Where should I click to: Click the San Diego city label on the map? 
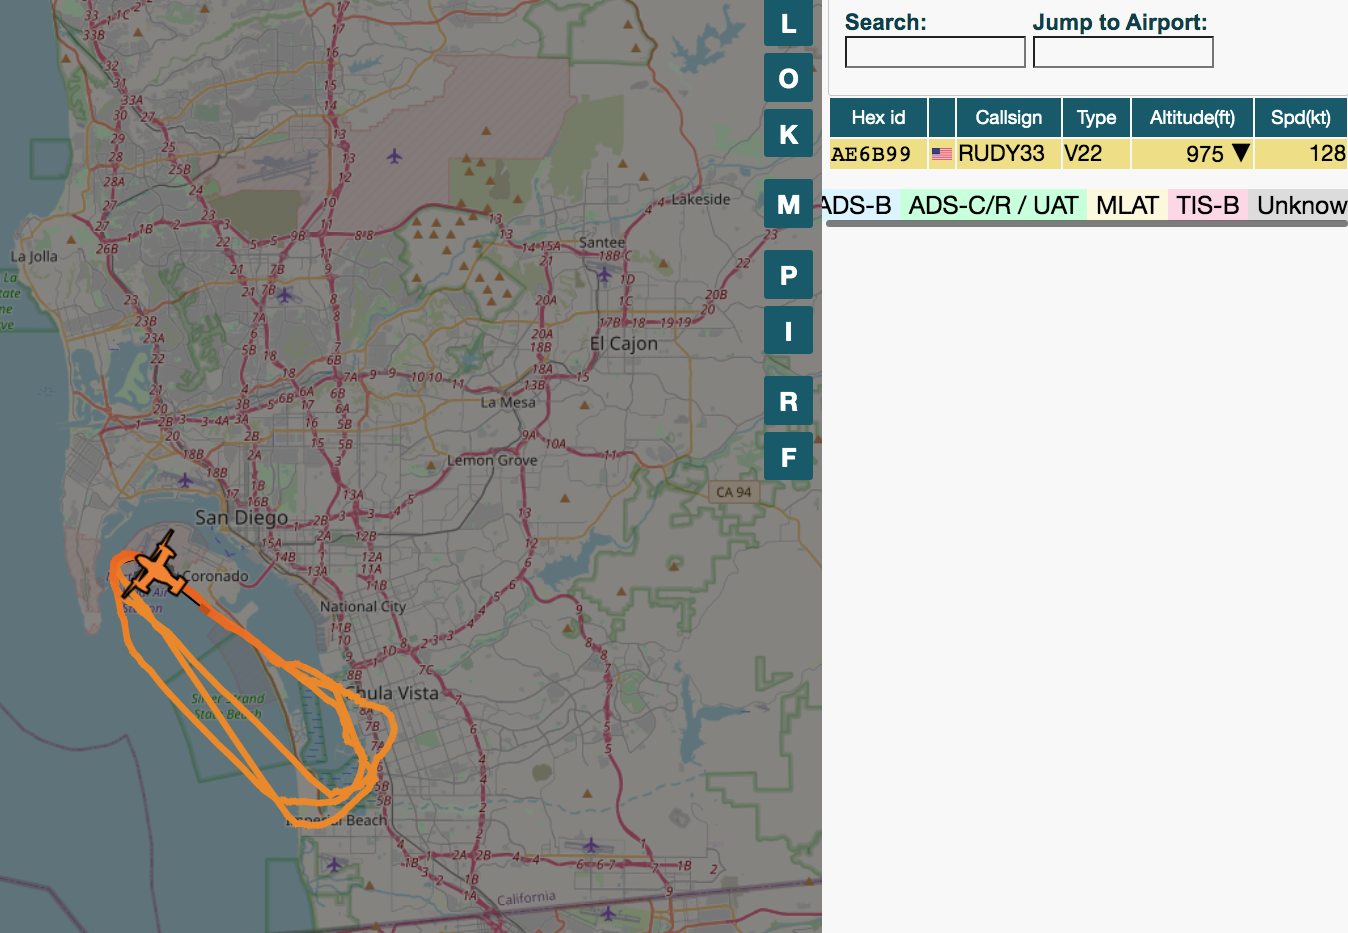(241, 518)
